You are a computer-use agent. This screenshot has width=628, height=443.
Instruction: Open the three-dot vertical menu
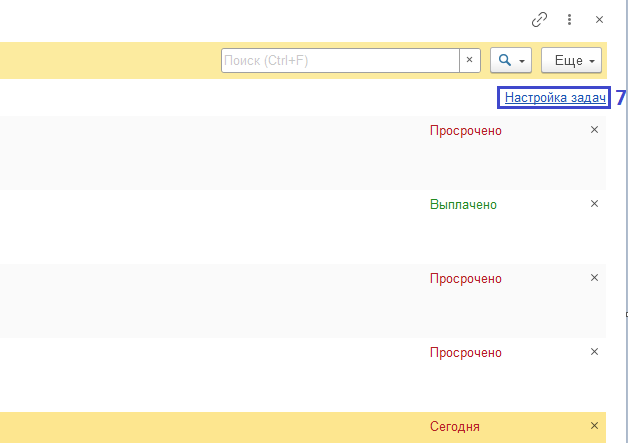click(570, 19)
